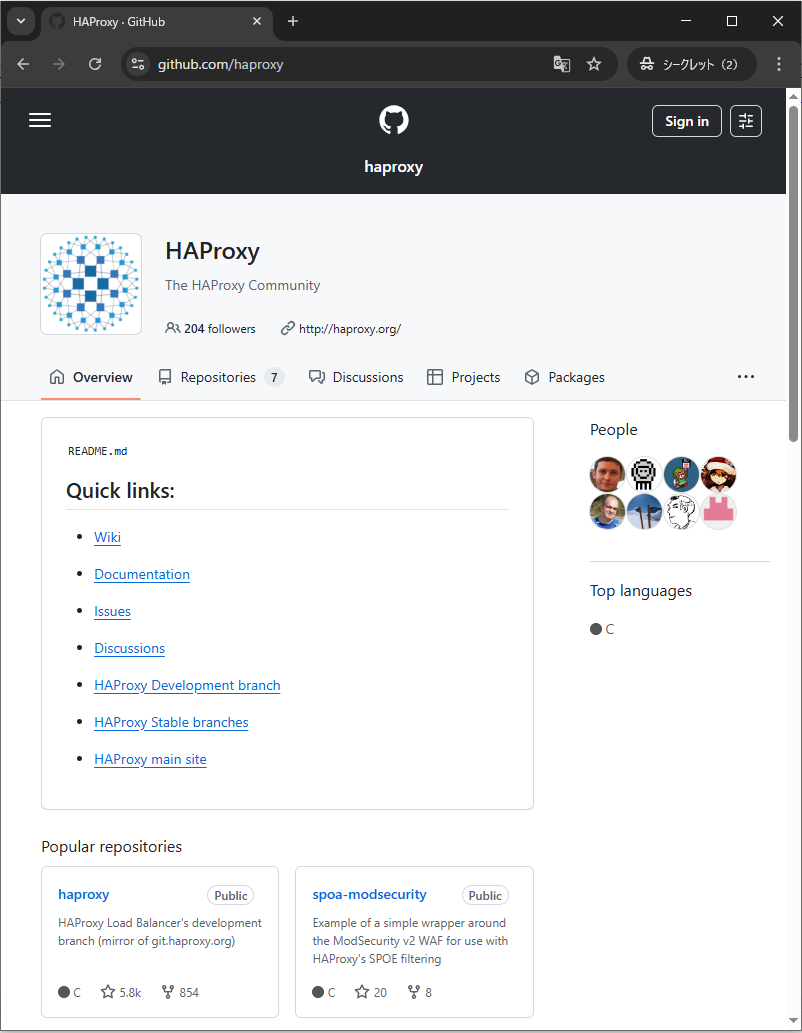View spoa-modsecurity 20 stargazers
Image resolution: width=802 pixels, height=1033 pixels.
[x=371, y=992]
